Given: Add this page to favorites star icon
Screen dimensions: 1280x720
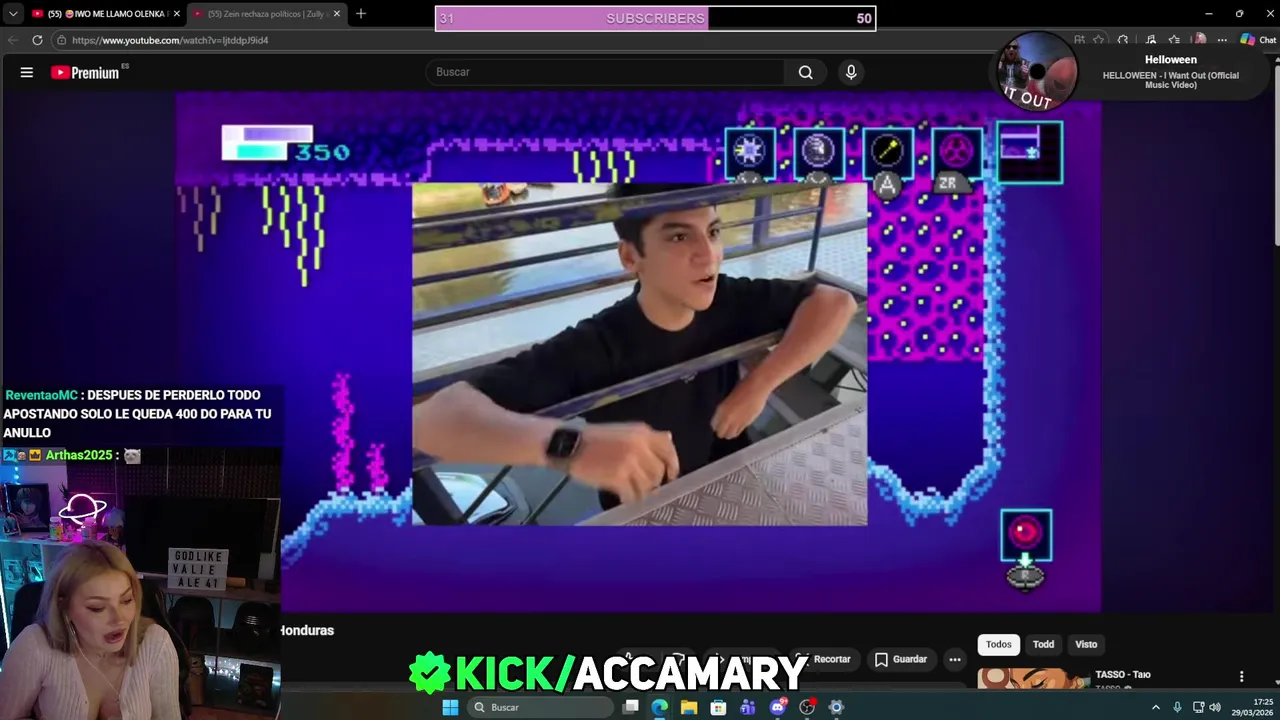Looking at the screenshot, I should [1099, 40].
